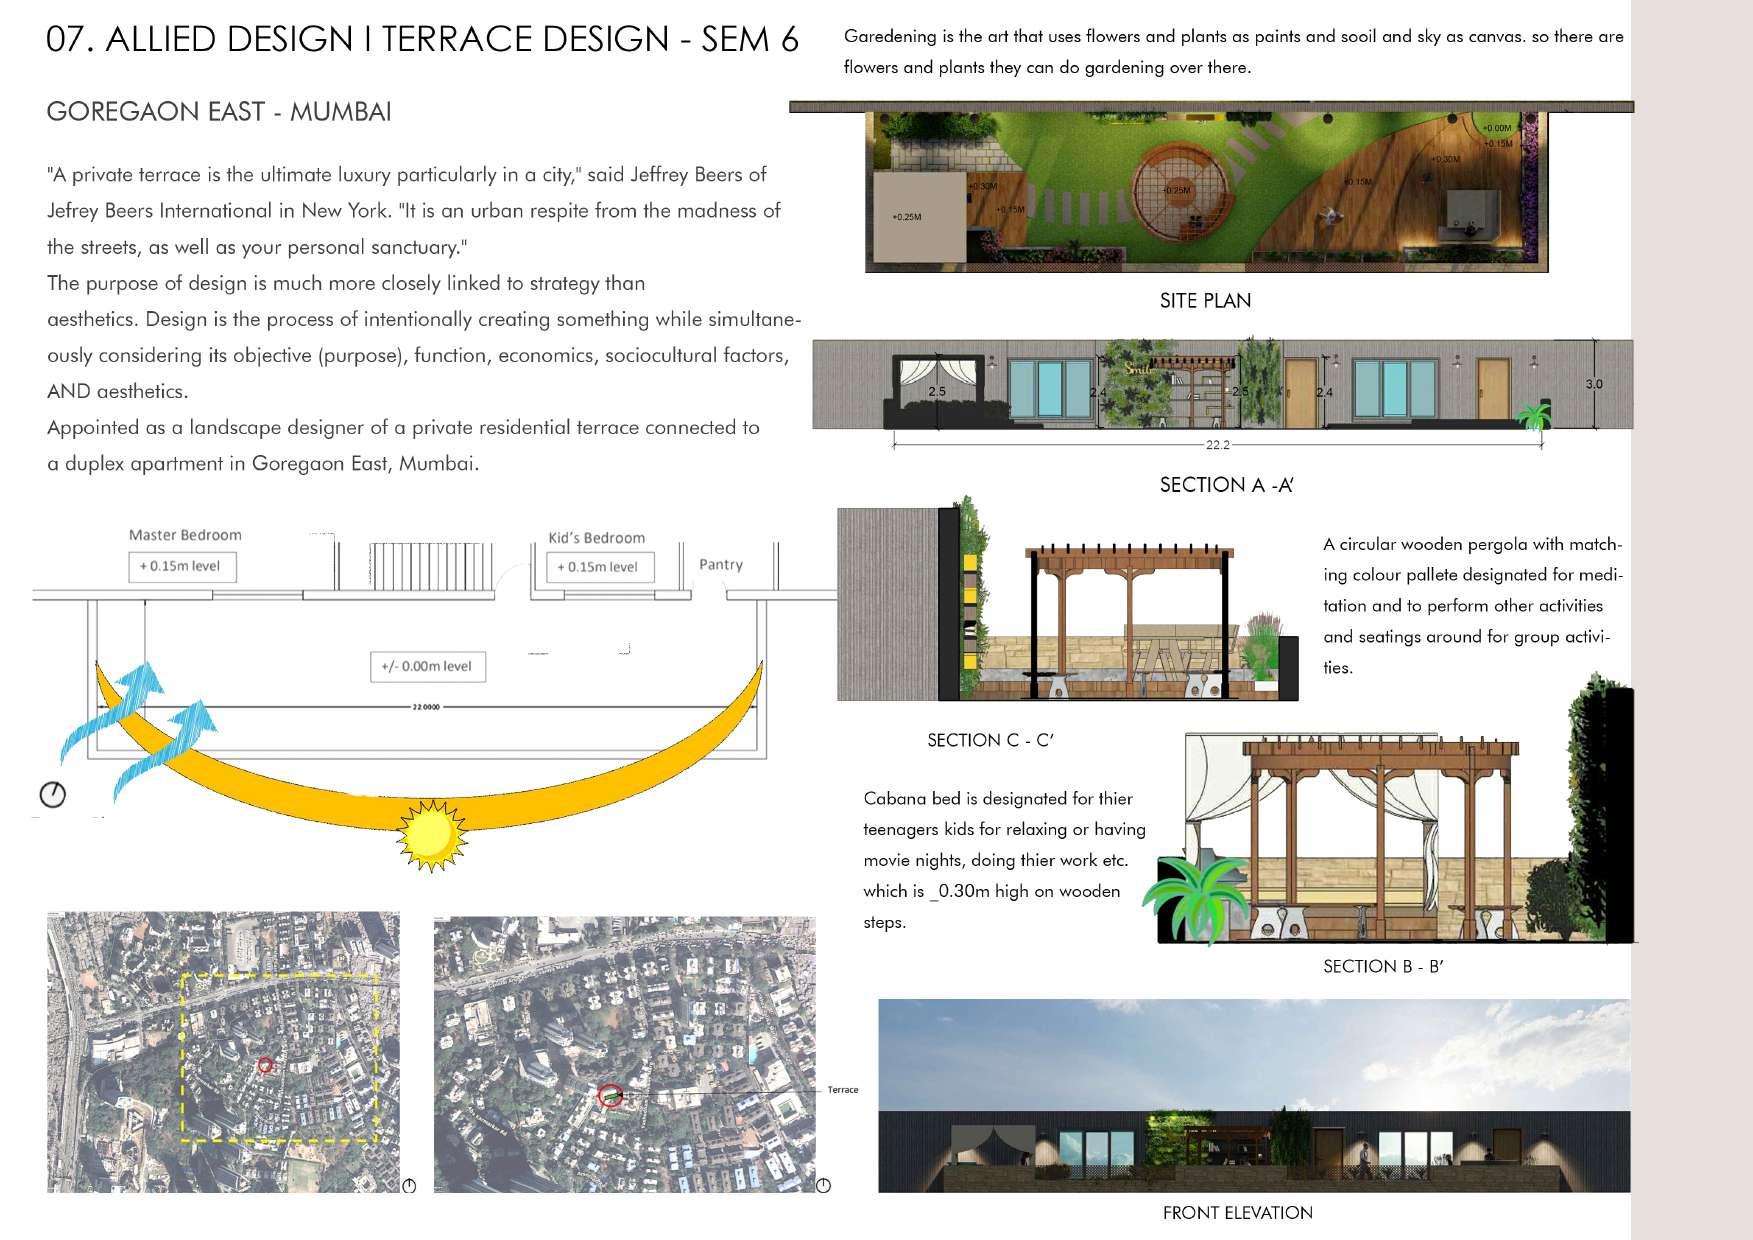Expand the SECTION A-A' drawing
Image resolution: width=1753 pixels, height=1240 pixels.
(x=1200, y=385)
